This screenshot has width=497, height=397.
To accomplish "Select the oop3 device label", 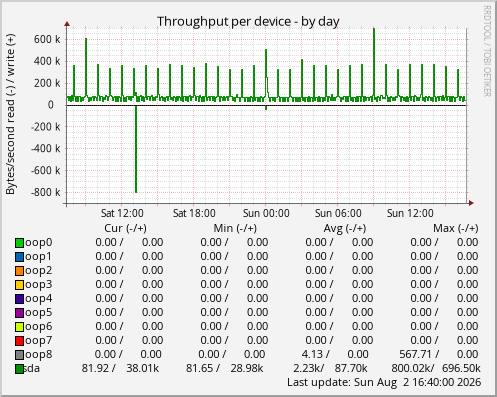I will point(39,285).
